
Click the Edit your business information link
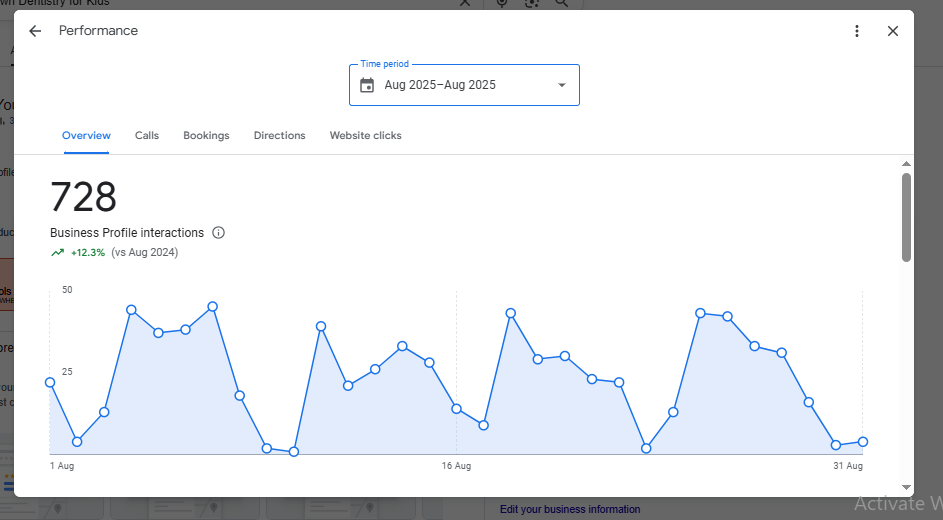click(569, 509)
